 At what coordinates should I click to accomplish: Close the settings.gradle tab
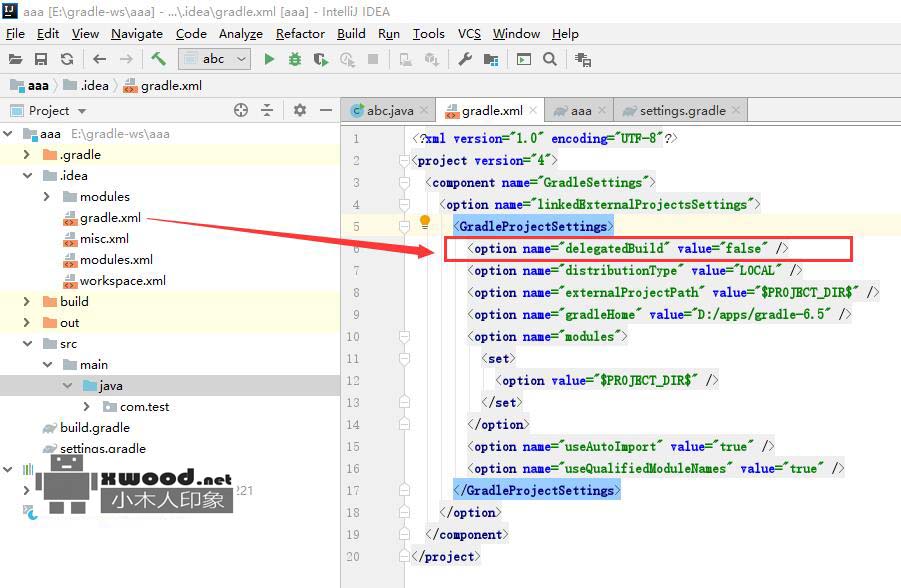[x=736, y=110]
